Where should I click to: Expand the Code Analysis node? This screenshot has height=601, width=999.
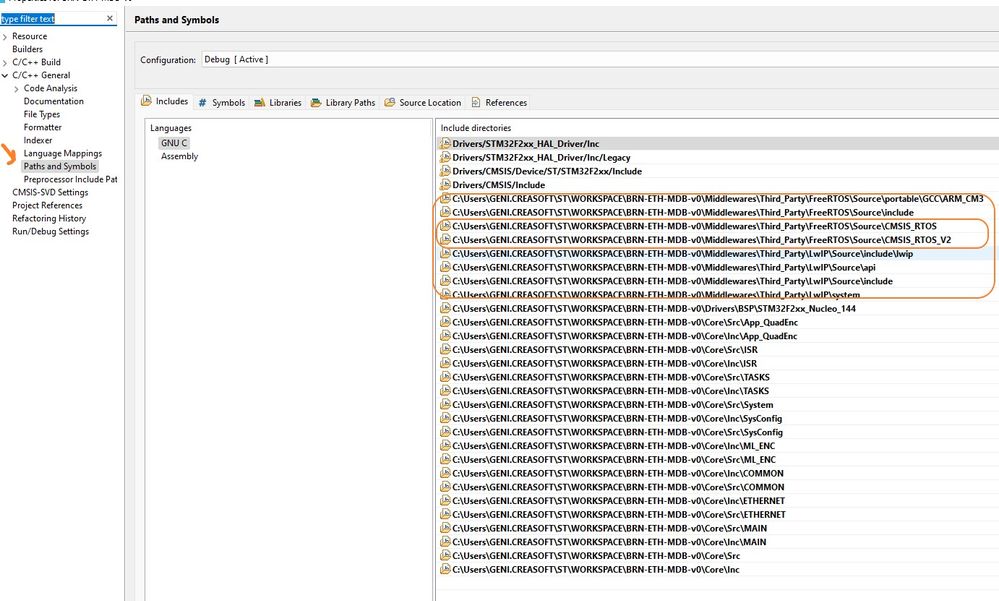(x=17, y=89)
